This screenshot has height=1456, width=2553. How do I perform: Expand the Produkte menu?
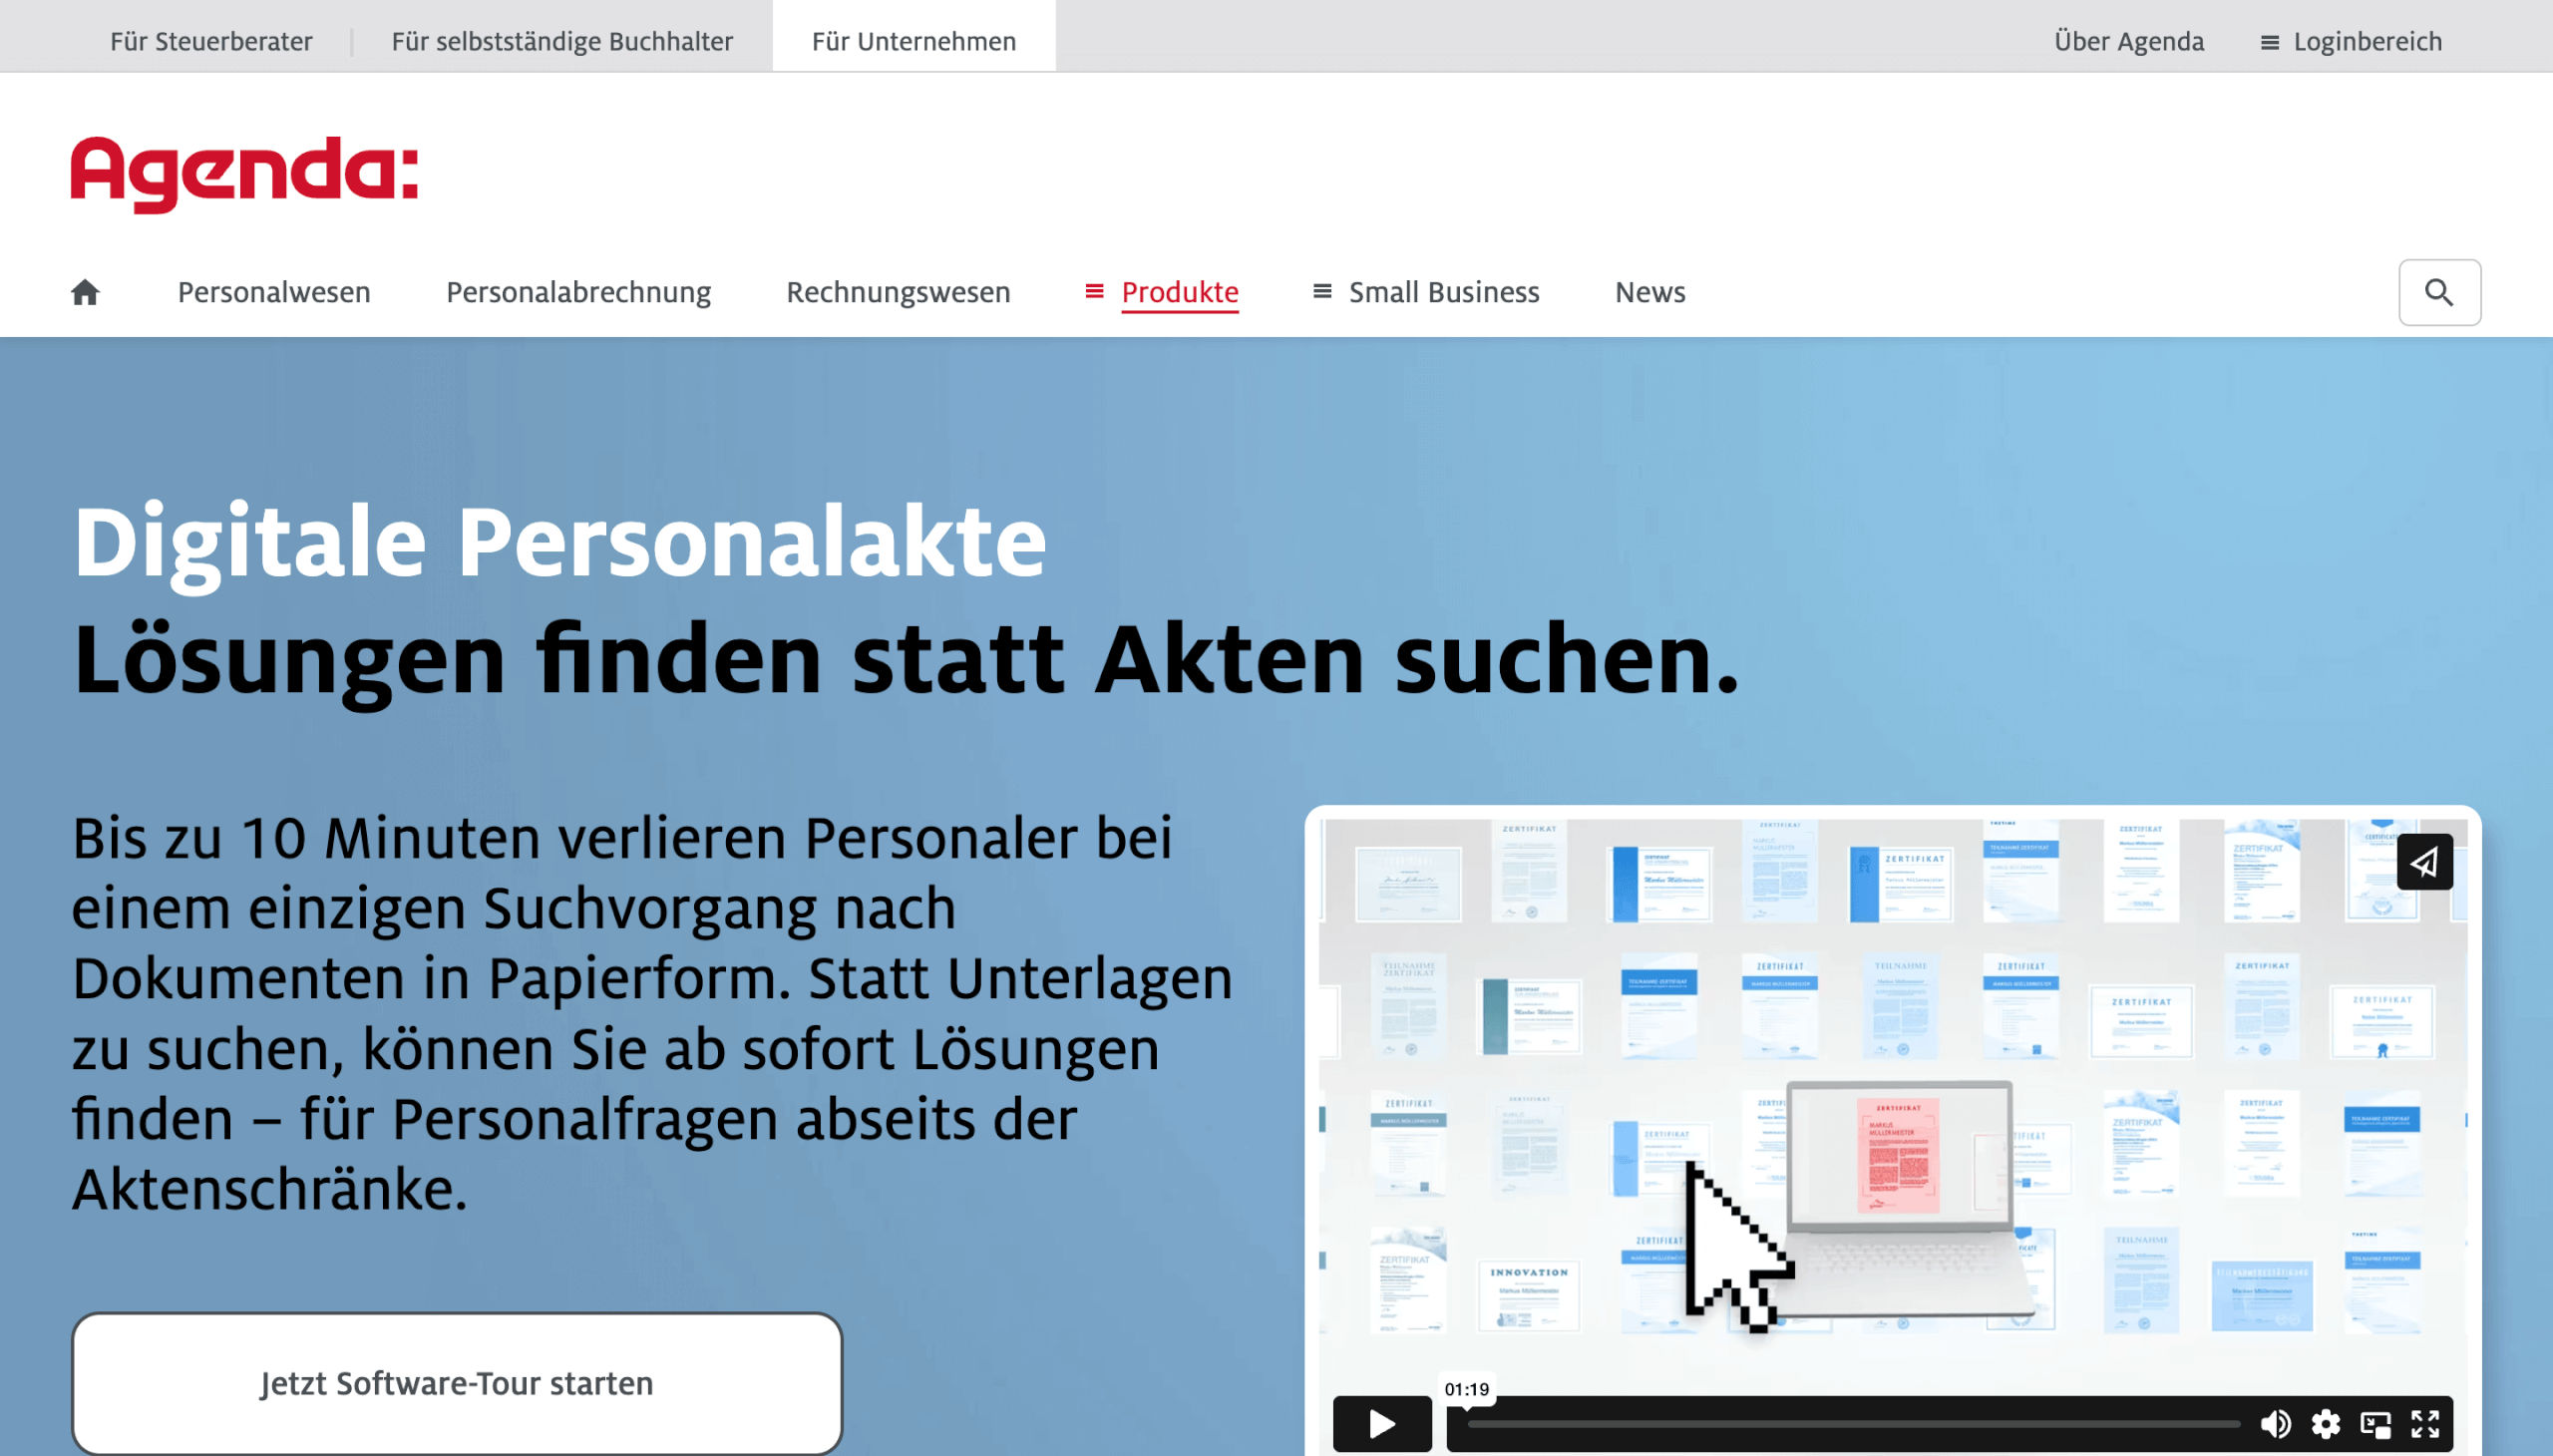(x=1162, y=292)
